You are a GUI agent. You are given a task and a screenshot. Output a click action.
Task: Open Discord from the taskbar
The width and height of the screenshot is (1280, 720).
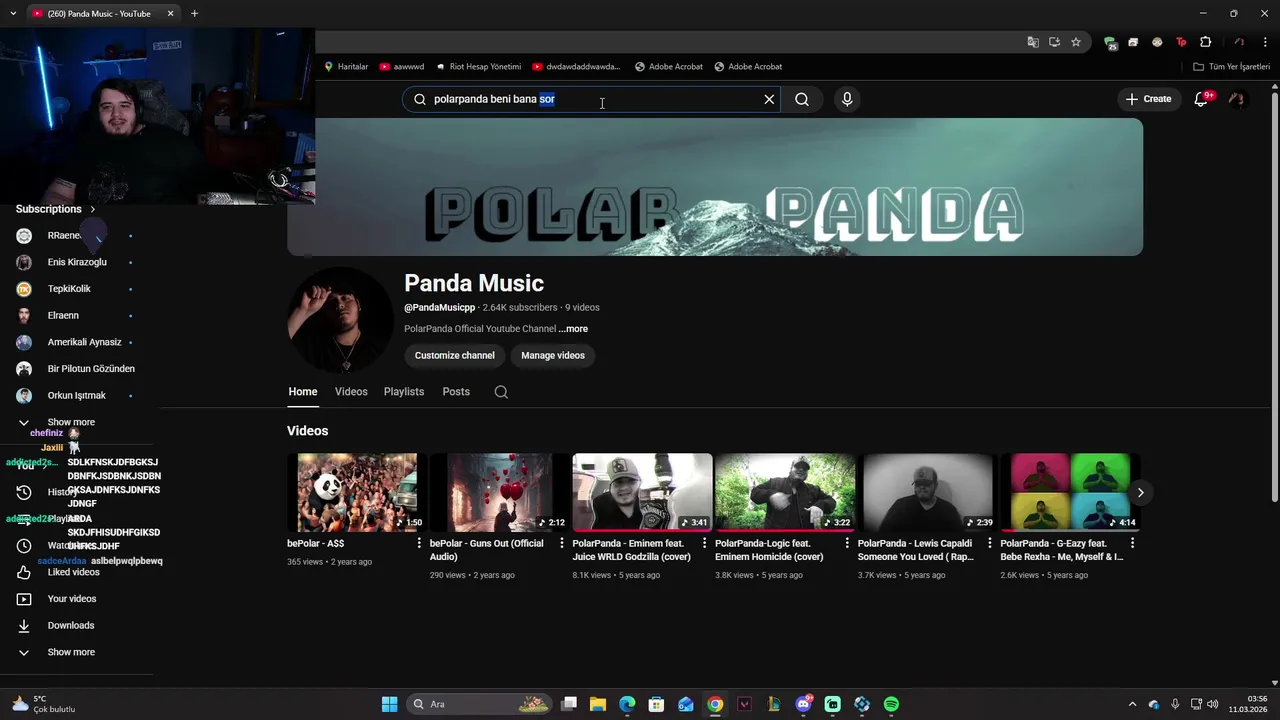click(803, 704)
